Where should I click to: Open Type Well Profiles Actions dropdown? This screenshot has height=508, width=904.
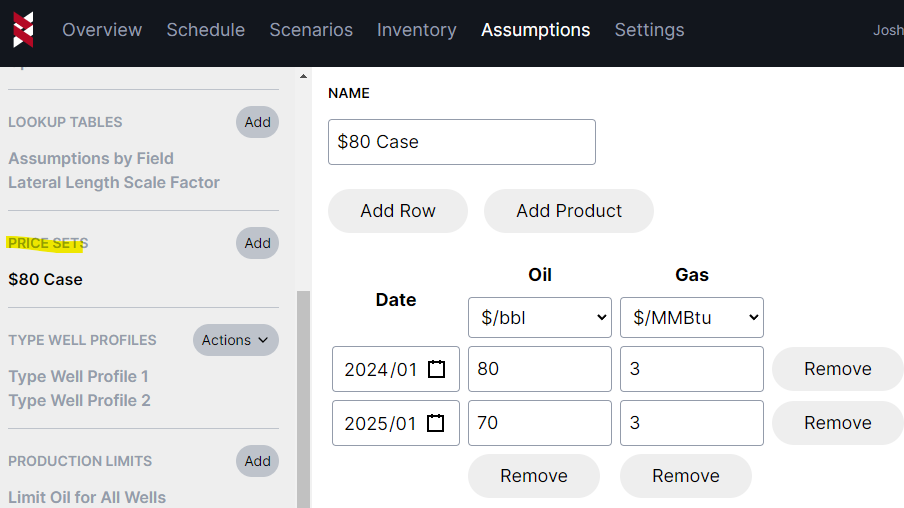click(235, 340)
